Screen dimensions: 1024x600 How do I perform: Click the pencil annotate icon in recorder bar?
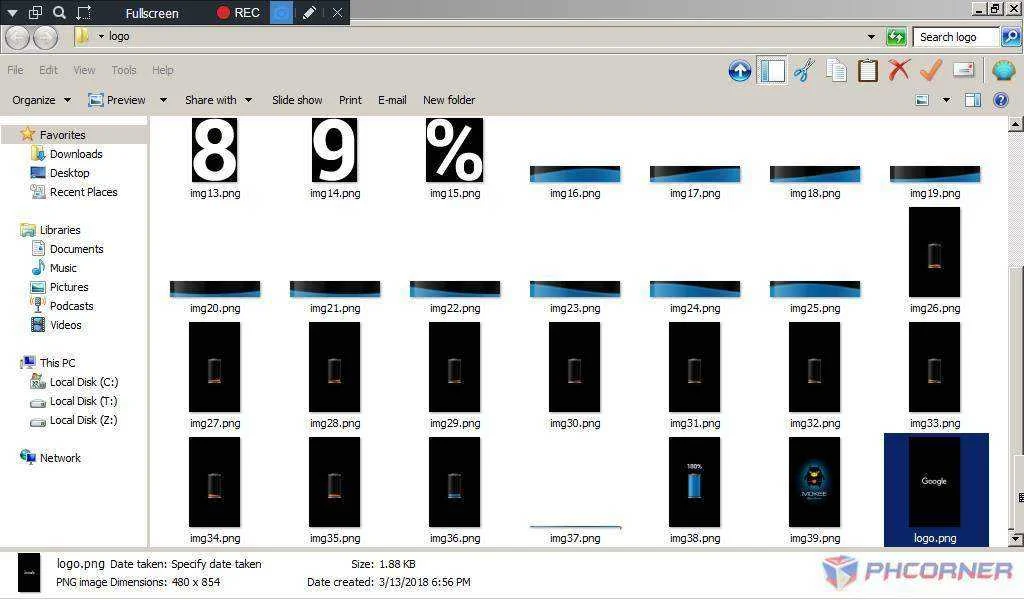pyautogui.click(x=309, y=12)
